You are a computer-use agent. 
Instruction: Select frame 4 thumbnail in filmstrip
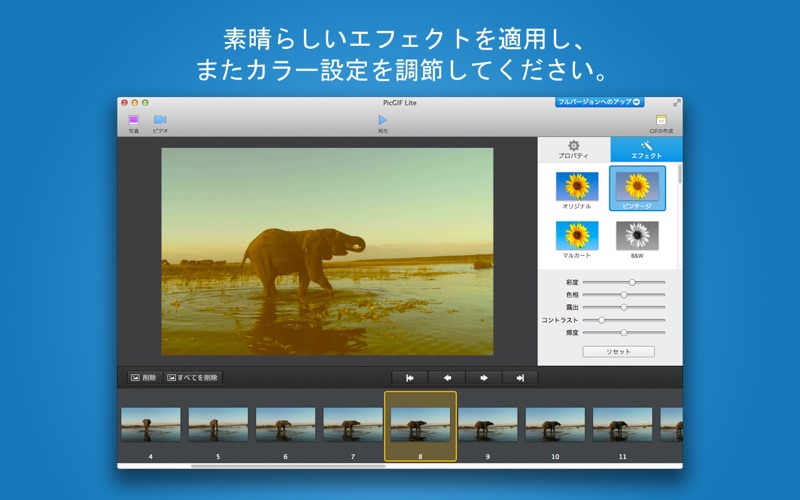151,424
